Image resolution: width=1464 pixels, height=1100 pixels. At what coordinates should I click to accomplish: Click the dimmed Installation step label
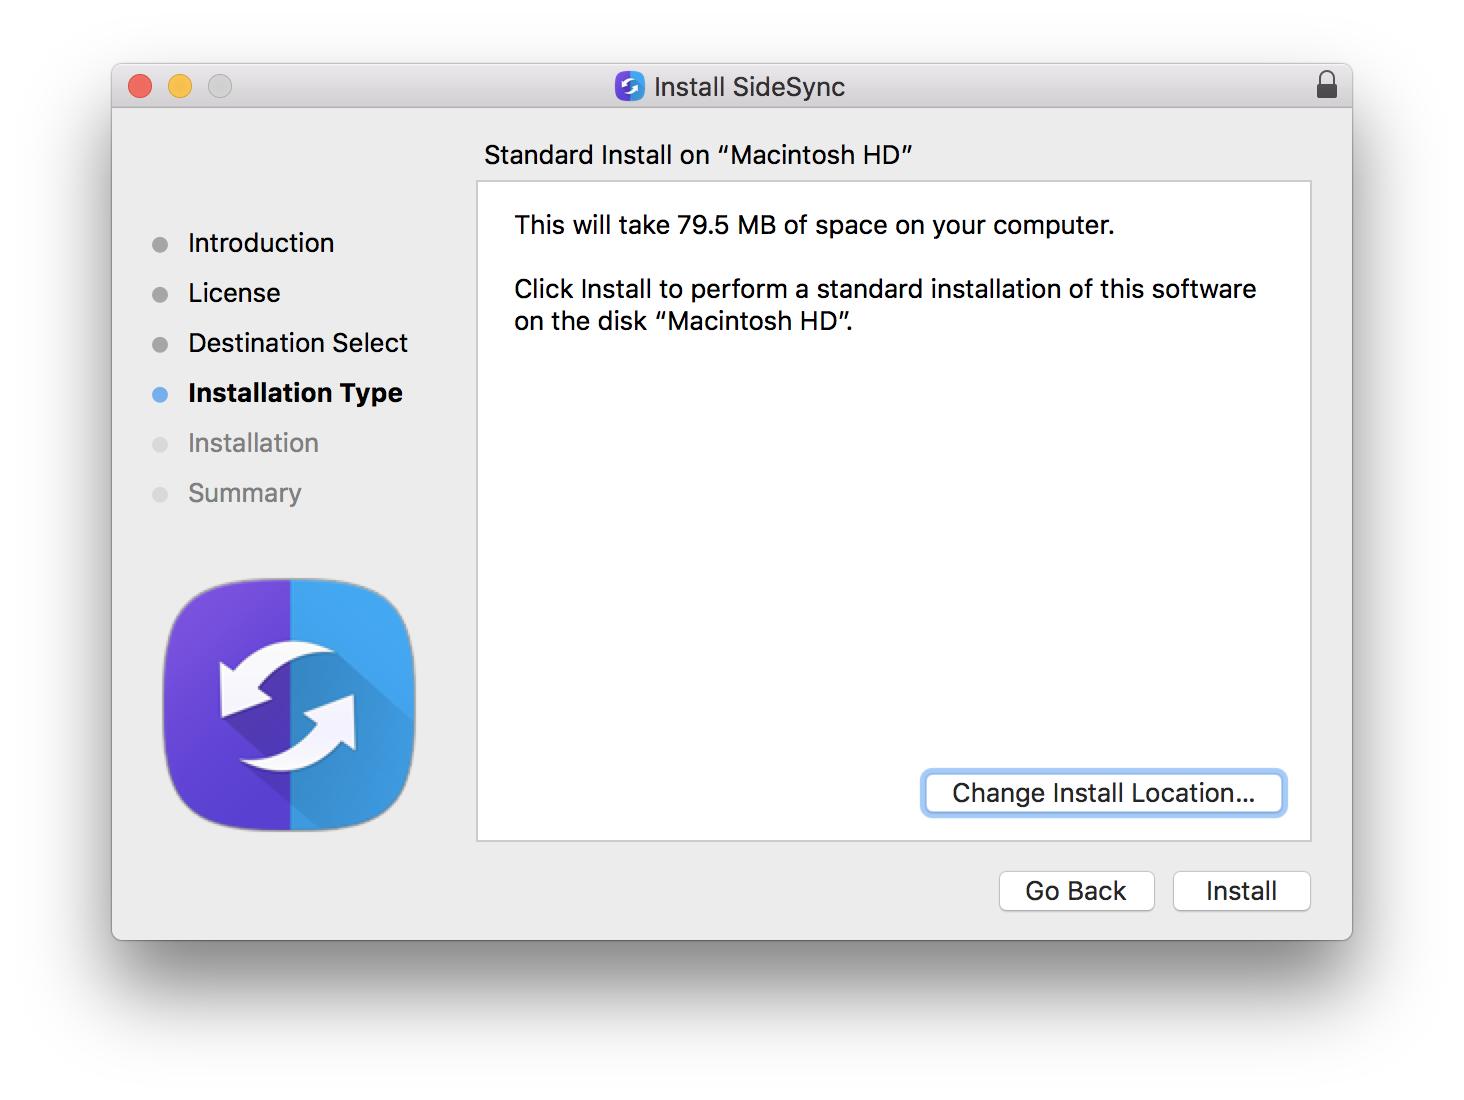click(x=253, y=443)
